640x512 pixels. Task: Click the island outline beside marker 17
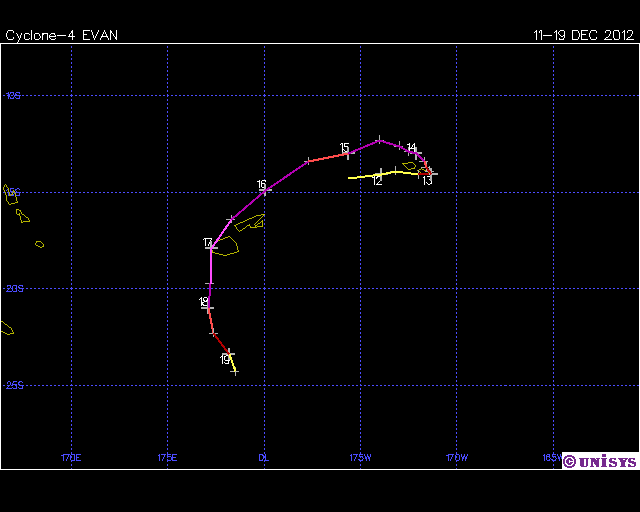(225, 245)
